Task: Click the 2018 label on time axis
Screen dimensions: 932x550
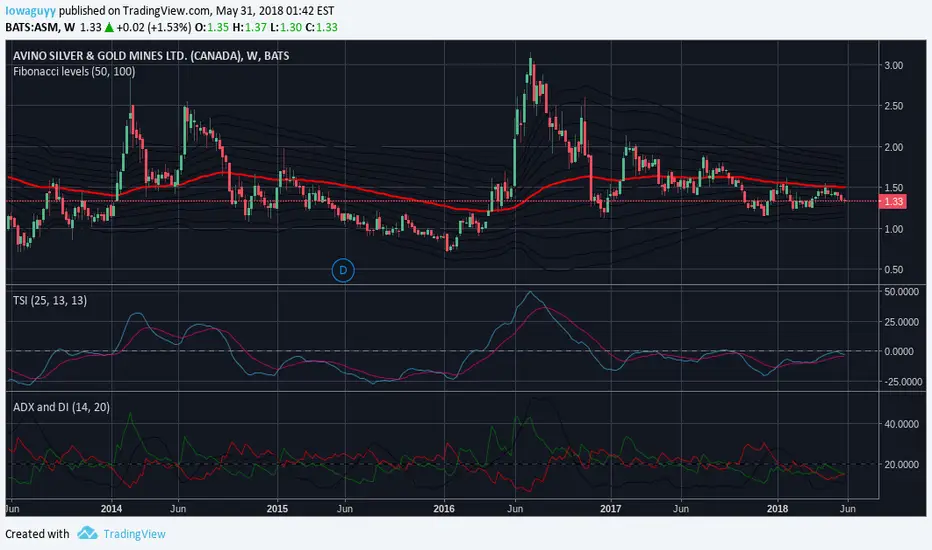Action: (x=777, y=508)
